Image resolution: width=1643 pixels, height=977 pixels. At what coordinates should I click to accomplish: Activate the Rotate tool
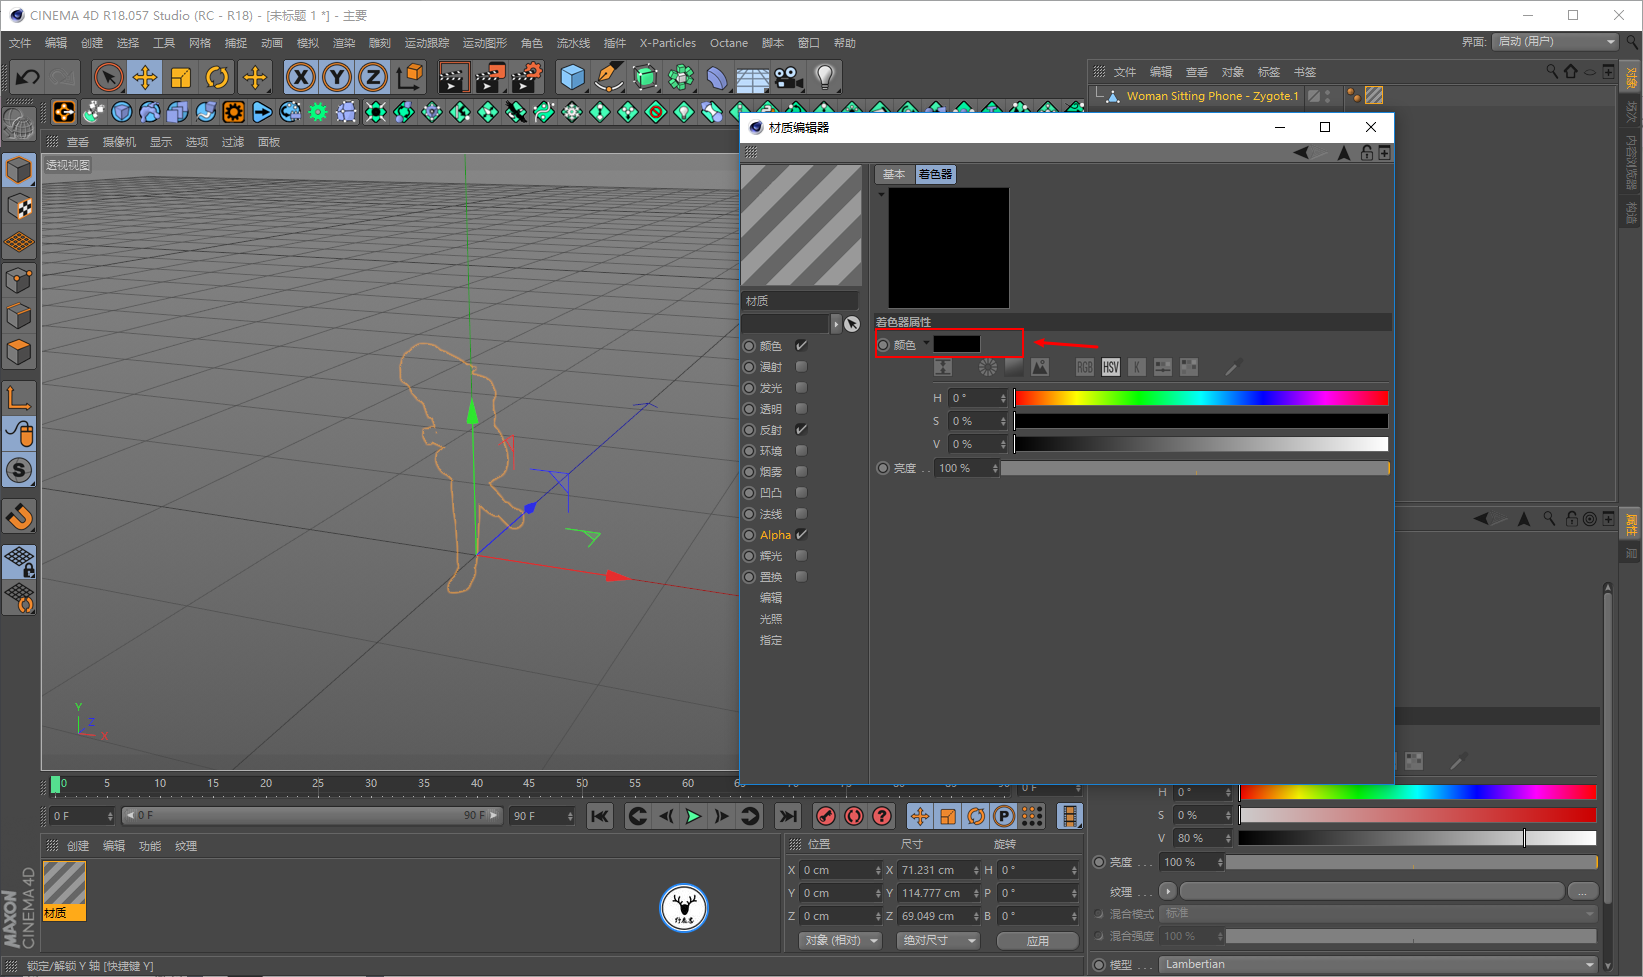pyautogui.click(x=217, y=77)
